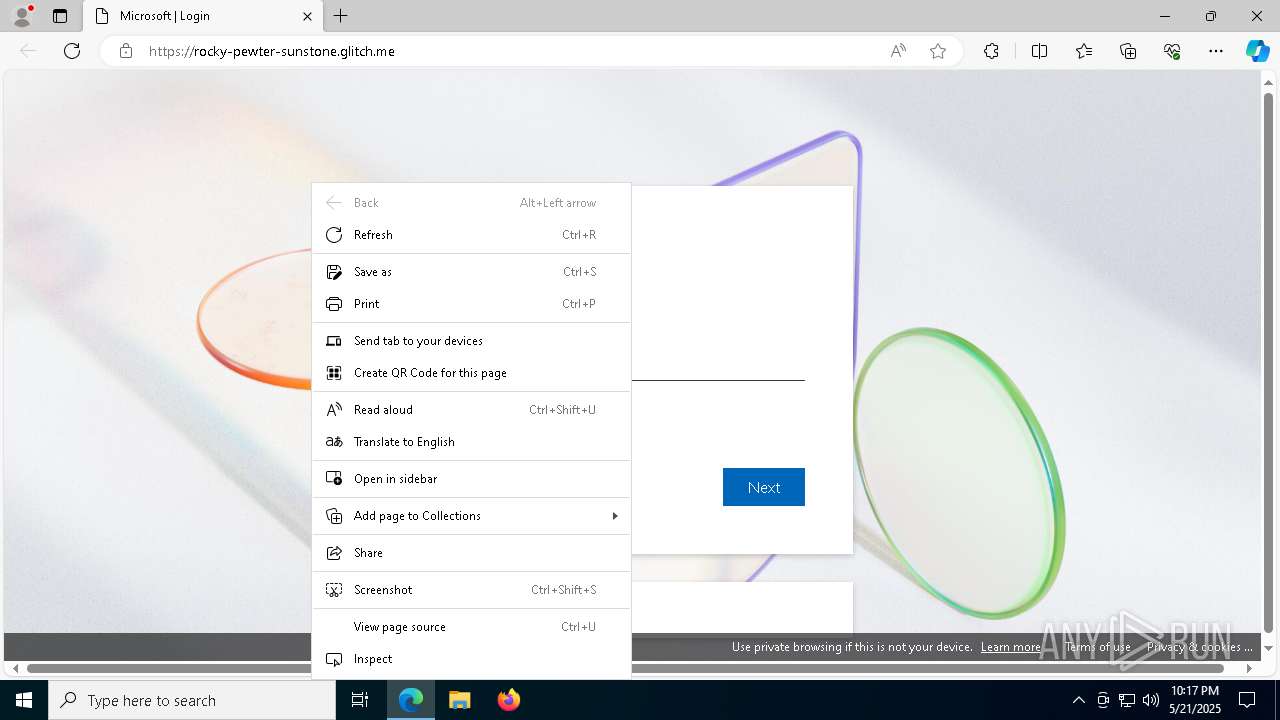Expand Add page to Collections submenu

471,516
